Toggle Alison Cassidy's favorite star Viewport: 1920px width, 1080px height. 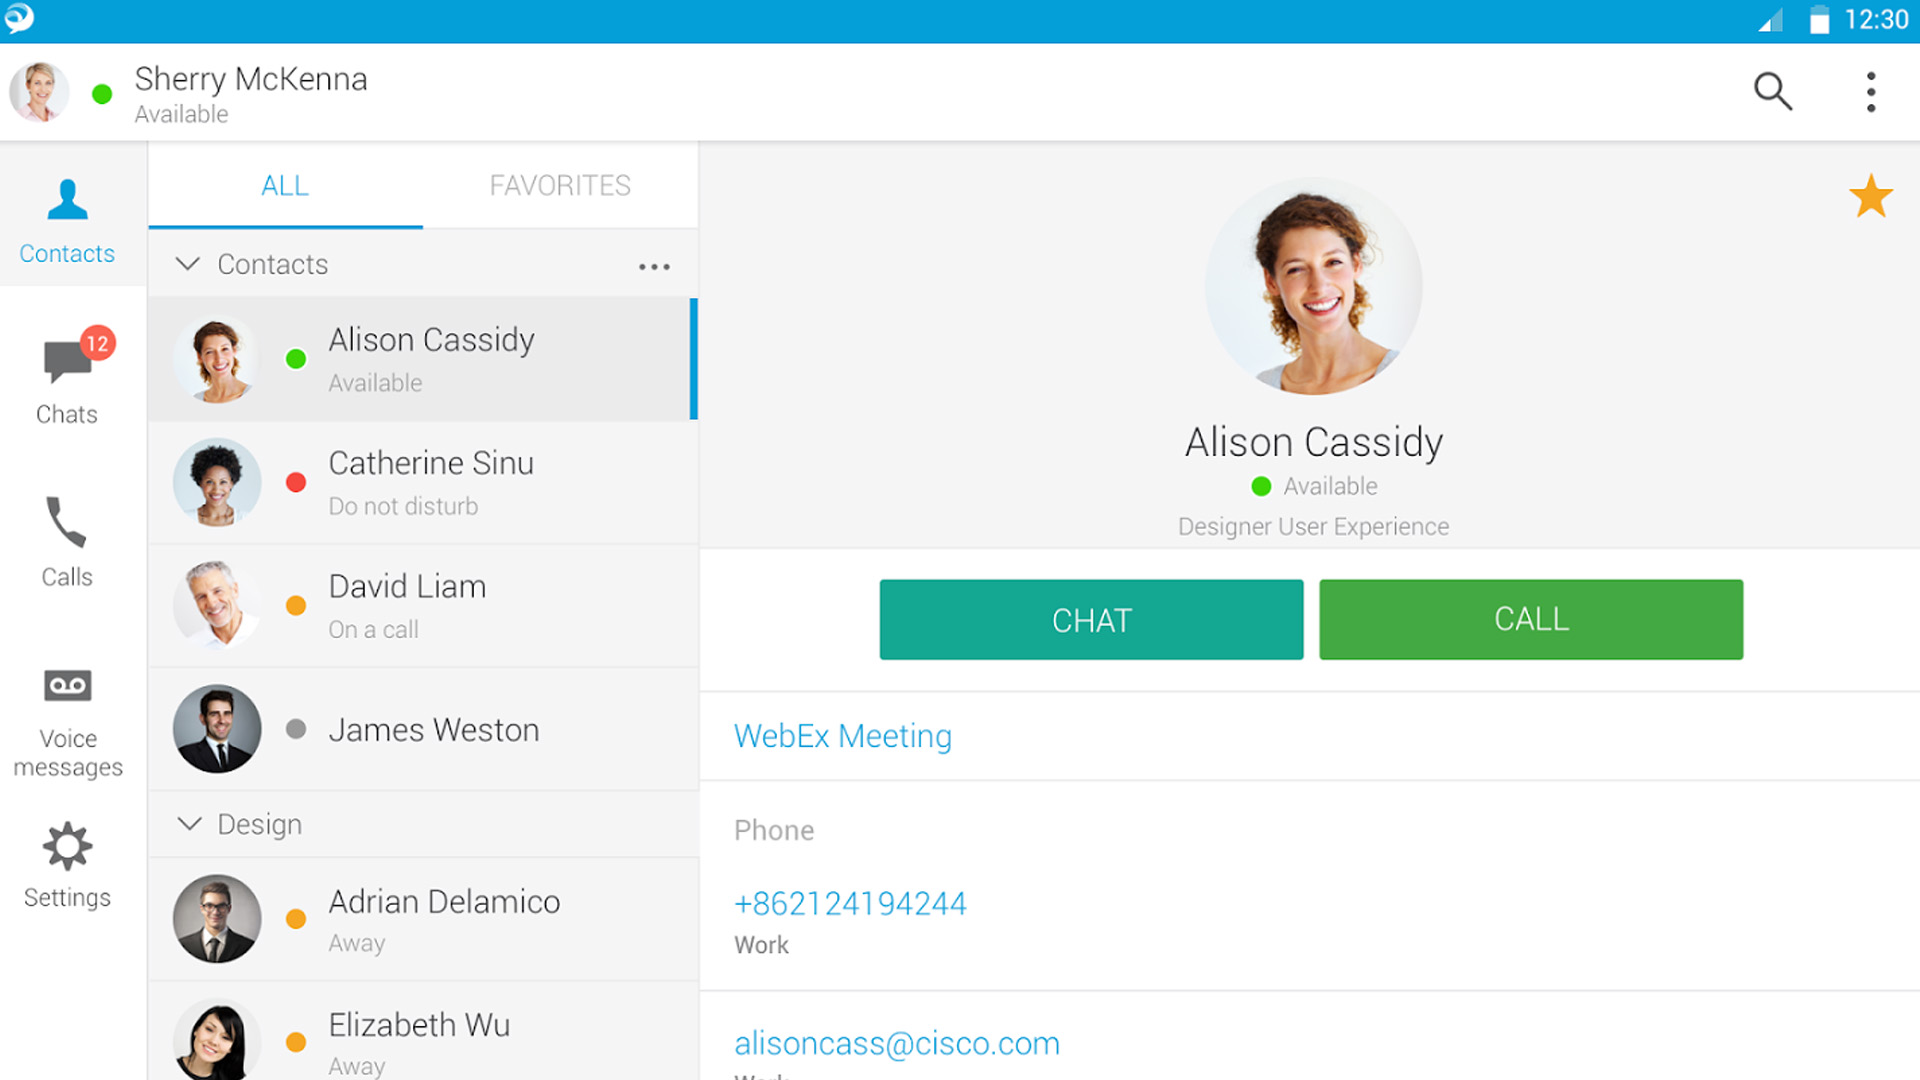click(x=1870, y=196)
